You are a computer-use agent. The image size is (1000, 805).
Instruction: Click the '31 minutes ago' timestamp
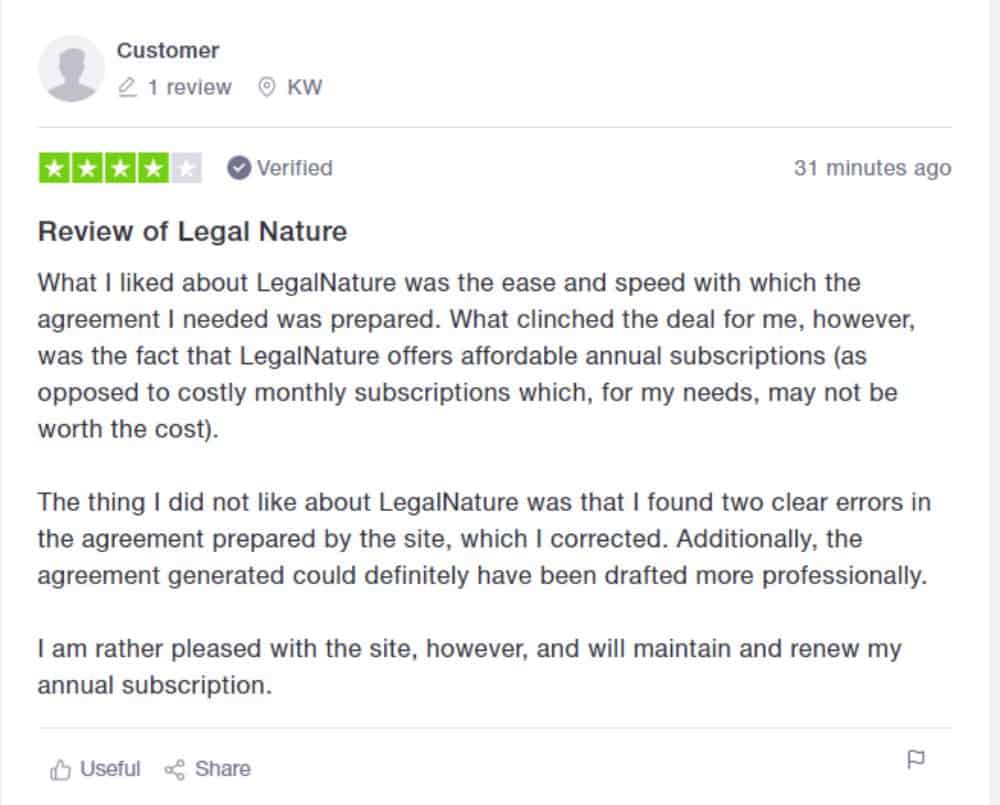(x=872, y=168)
